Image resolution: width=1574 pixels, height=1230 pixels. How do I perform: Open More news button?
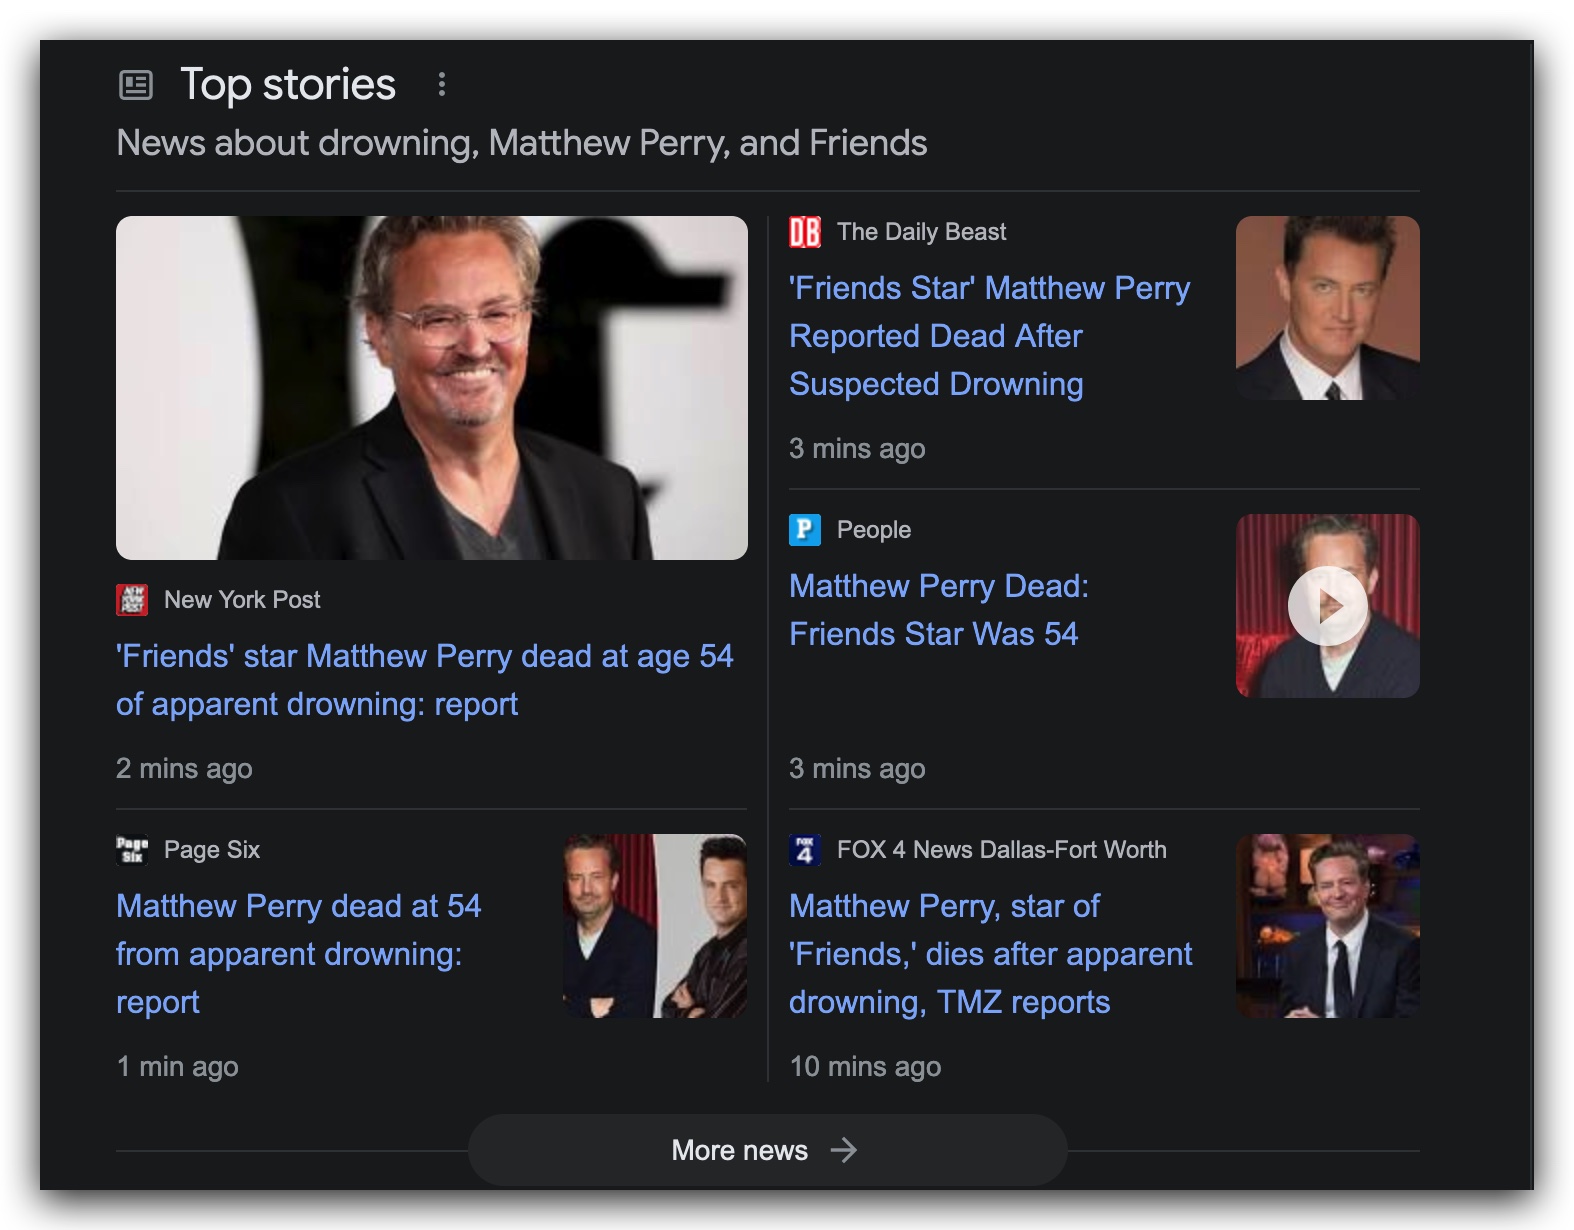tap(768, 1150)
